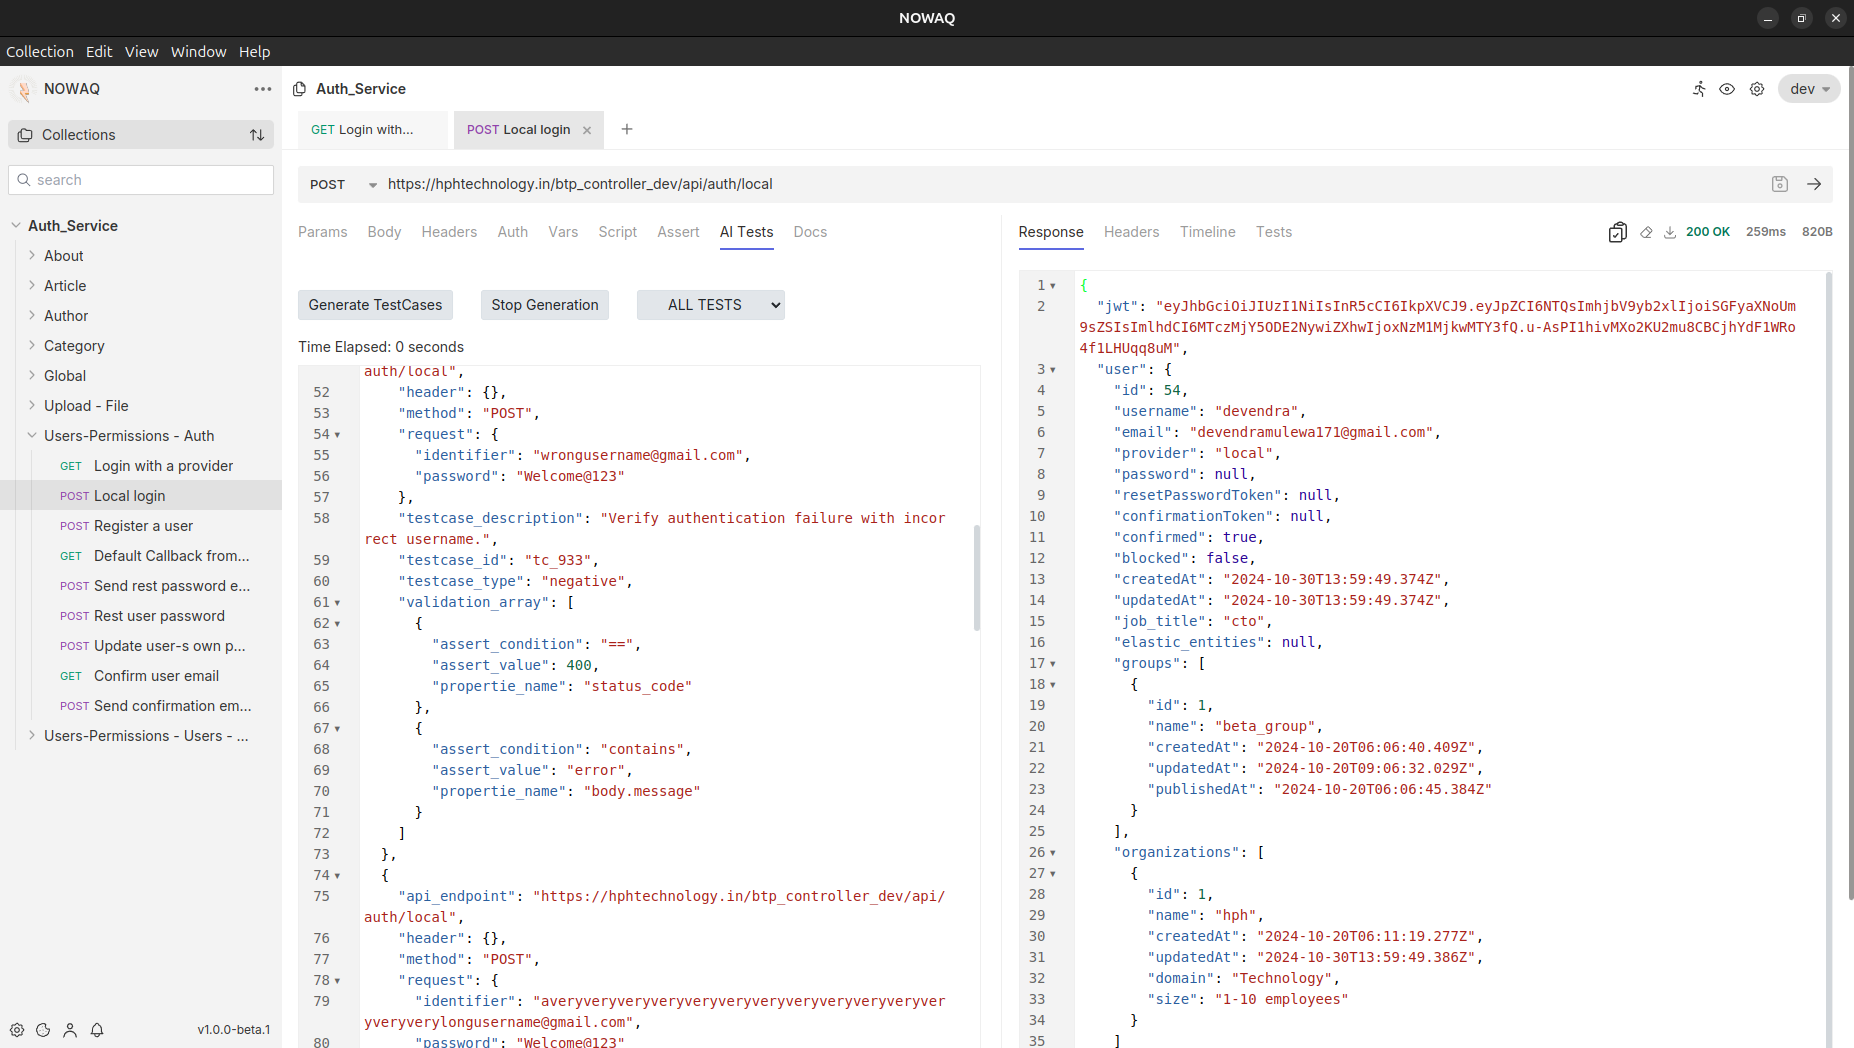
Task: Switch to the Params tab
Action: (323, 232)
